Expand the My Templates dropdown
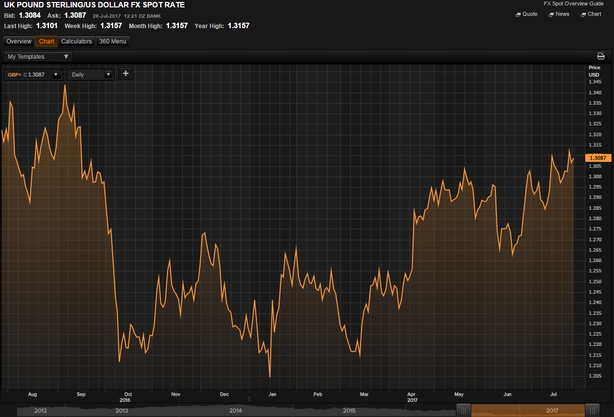Screen dimensions: 614x417 pos(38,57)
